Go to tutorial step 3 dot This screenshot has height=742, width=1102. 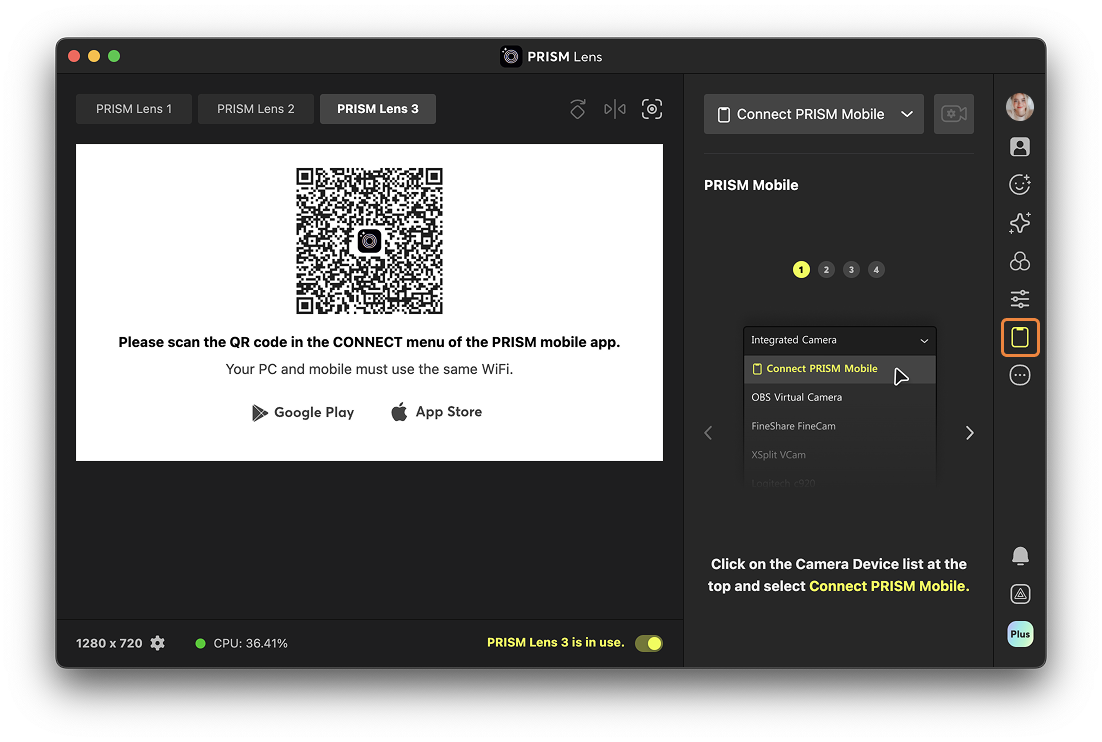pyautogui.click(x=851, y=270)
